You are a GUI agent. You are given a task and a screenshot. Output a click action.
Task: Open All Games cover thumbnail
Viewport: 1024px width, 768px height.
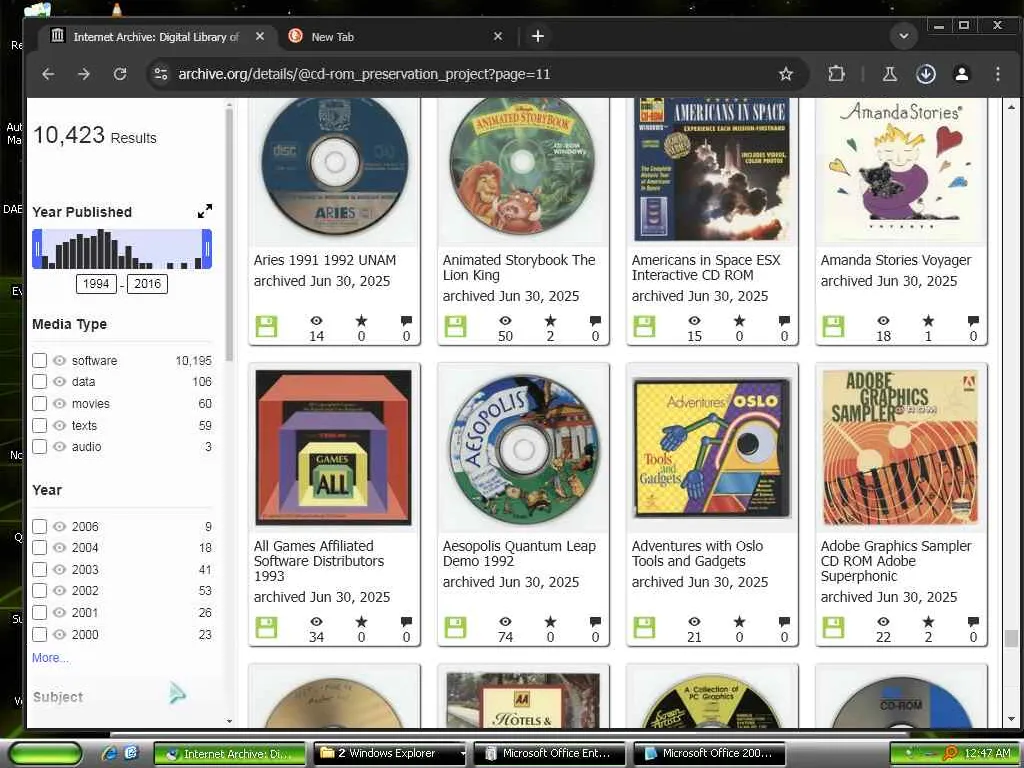click(334, 448)
